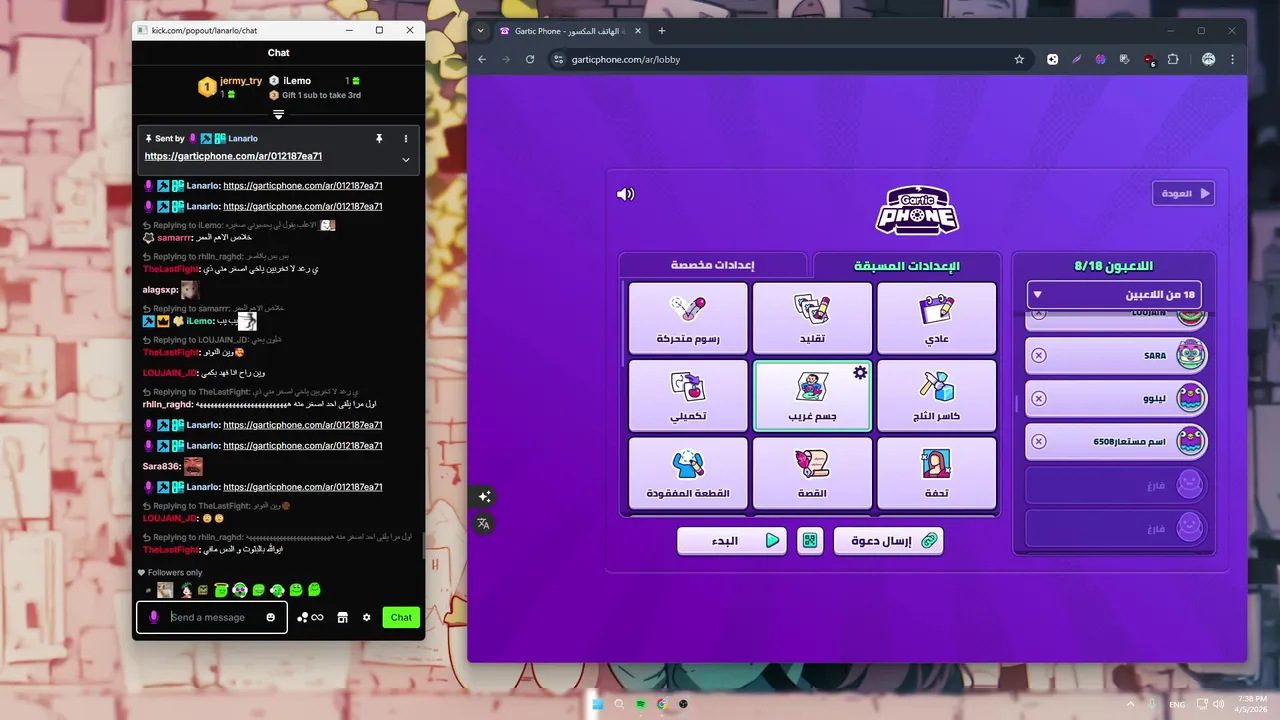Open Spotify from the taskbar

(x=641, y=704)
